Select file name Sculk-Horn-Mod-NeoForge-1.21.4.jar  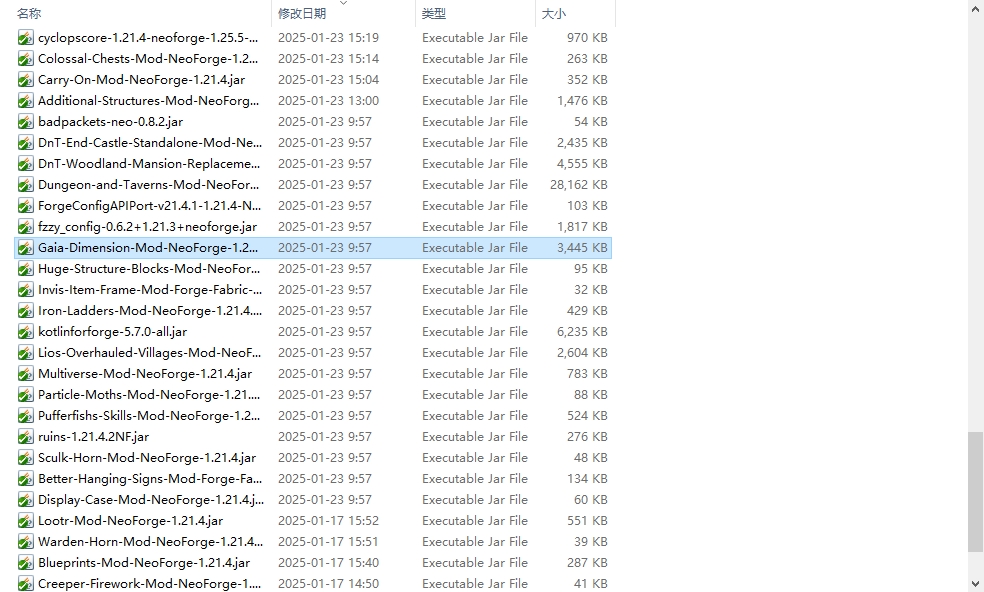click(x=147, y=458)
